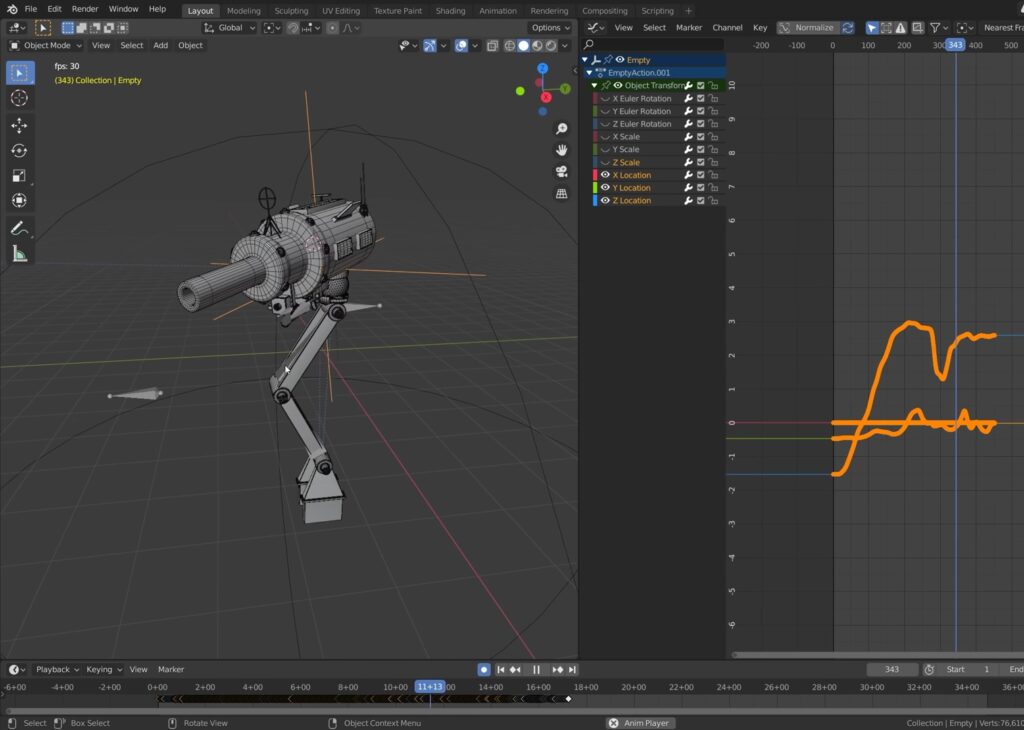This screenshot has width=1024, height=730.
Task: Open the shading options dropdown arrow
Action: 566,45
